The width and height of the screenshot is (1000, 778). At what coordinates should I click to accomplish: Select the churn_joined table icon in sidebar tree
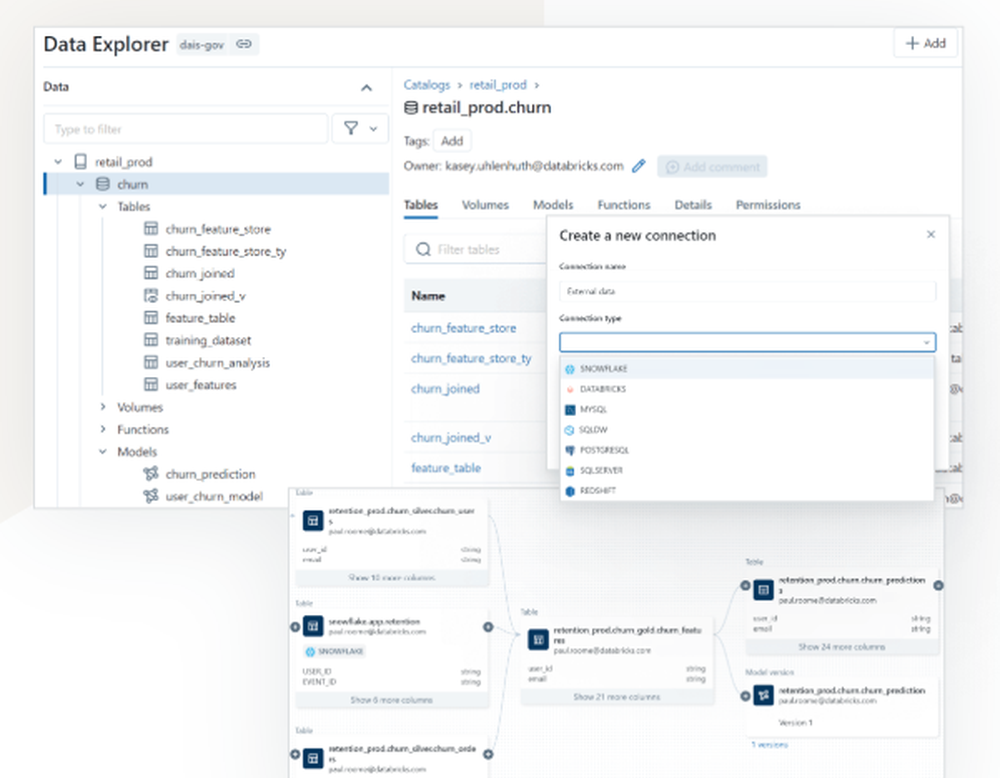tap(151, 273)
